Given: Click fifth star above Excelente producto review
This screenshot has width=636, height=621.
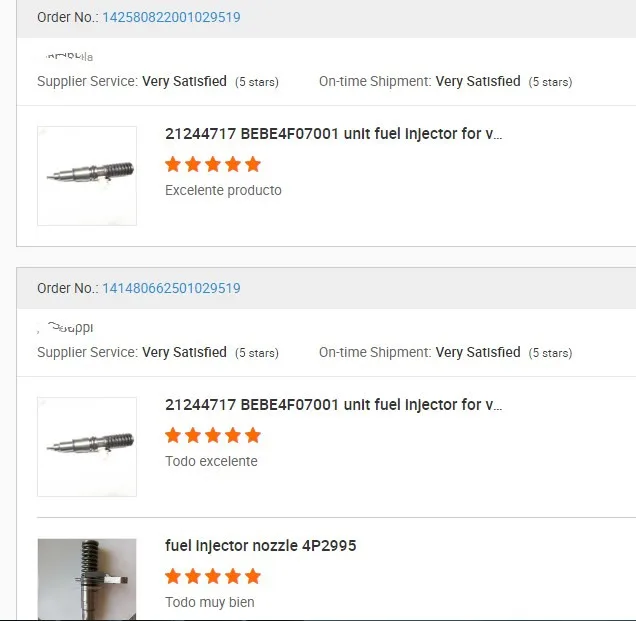Looking at the screenshot, I should point(253,164).
